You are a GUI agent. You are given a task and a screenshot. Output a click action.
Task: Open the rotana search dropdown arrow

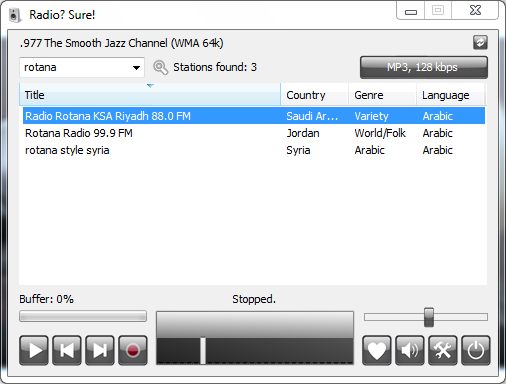(x=136, y=68)
